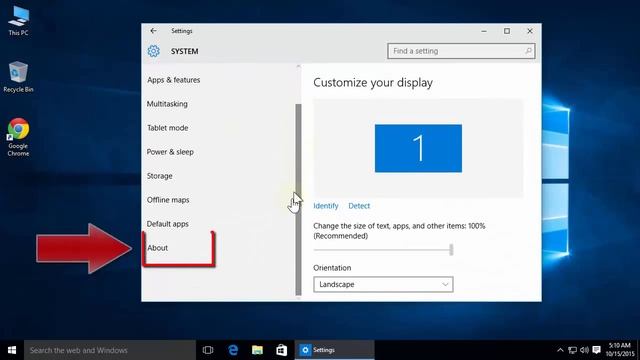Open the Orientation Landscape dropdown
Viewport: 640px width, 360px height.
[x=383, y=284]
